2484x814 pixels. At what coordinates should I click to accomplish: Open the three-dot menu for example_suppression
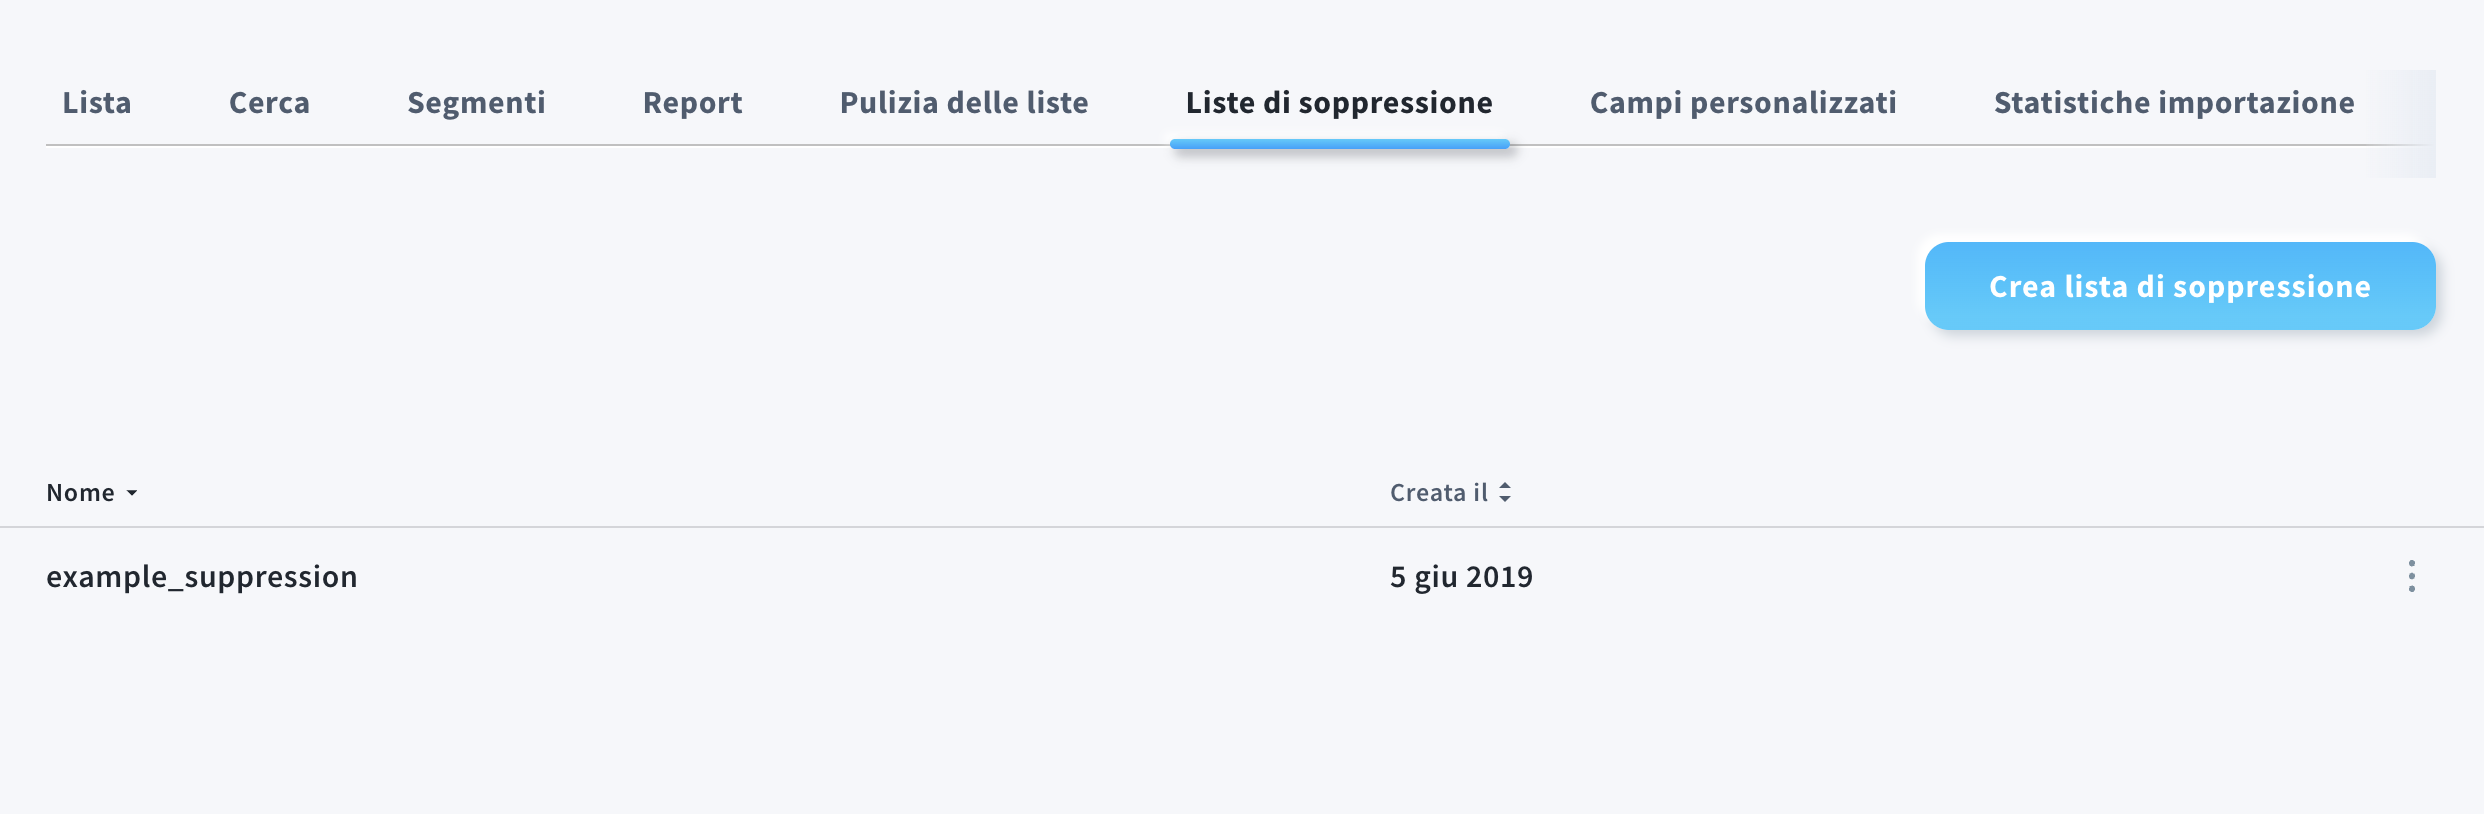2411,576
